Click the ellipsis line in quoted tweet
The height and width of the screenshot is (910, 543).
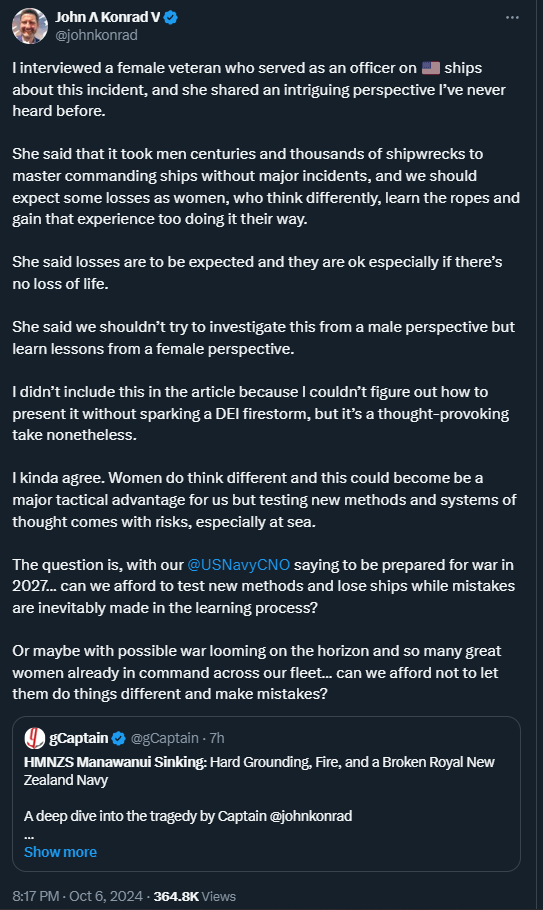(29, 836)
